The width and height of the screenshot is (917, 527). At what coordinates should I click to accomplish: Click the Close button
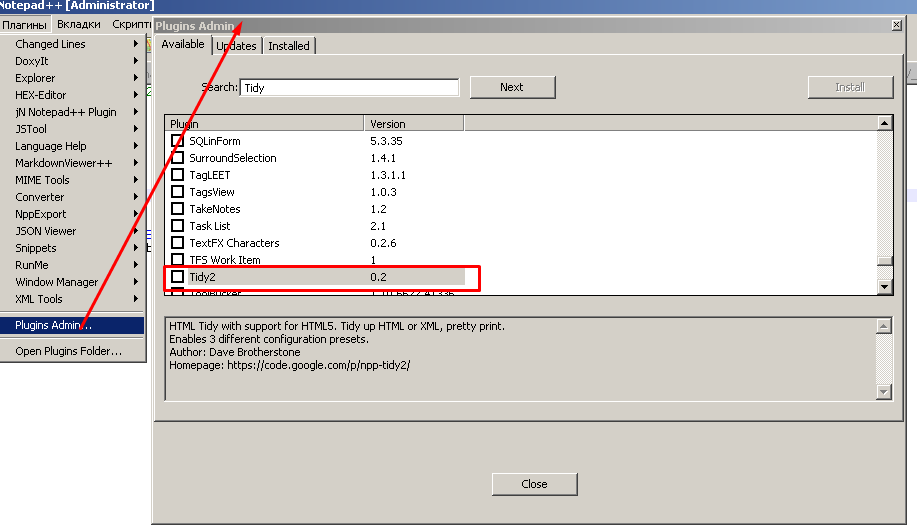coord(535,484)
